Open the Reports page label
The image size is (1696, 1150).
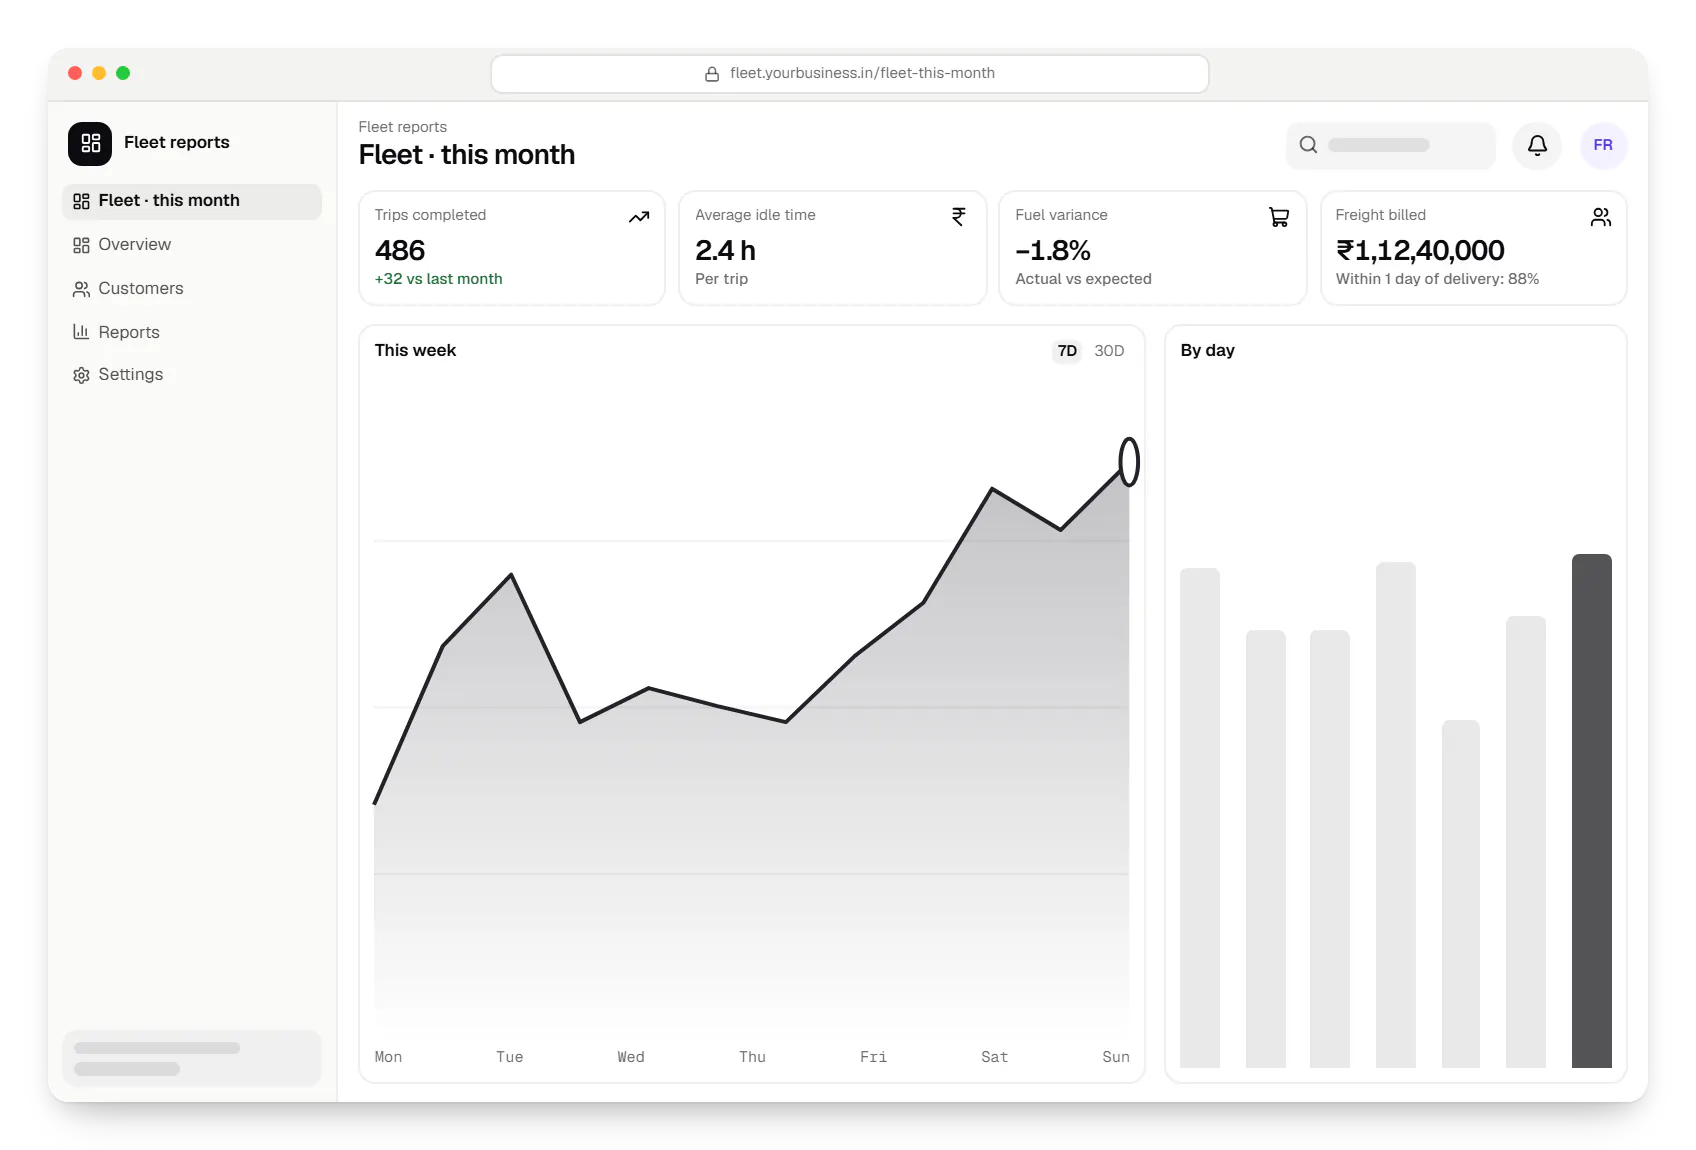[x=129, y=332]
